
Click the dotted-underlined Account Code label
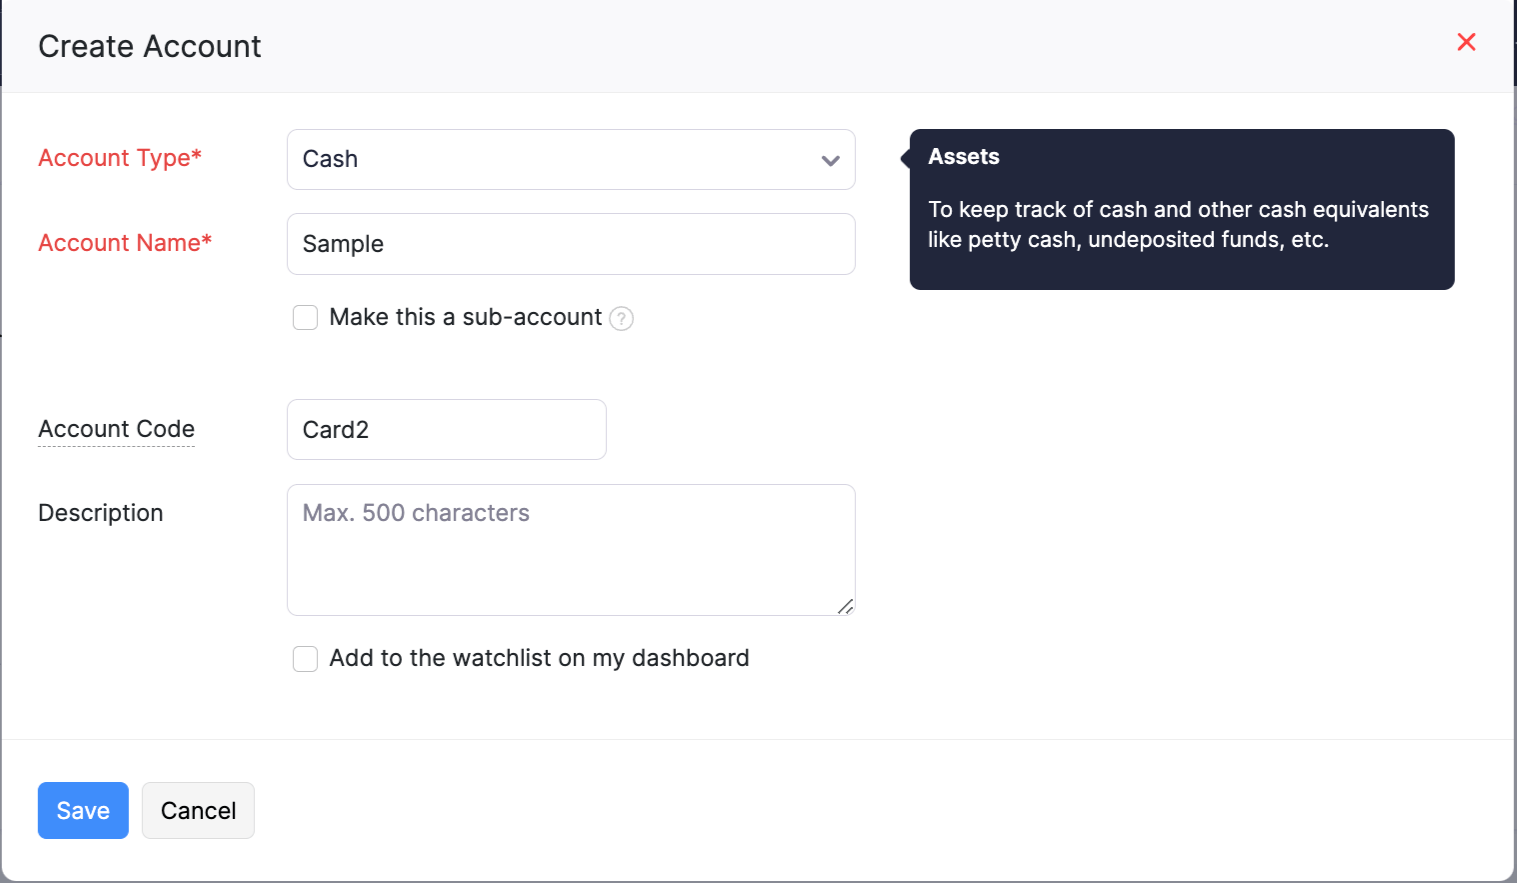[x=116, y=429]
